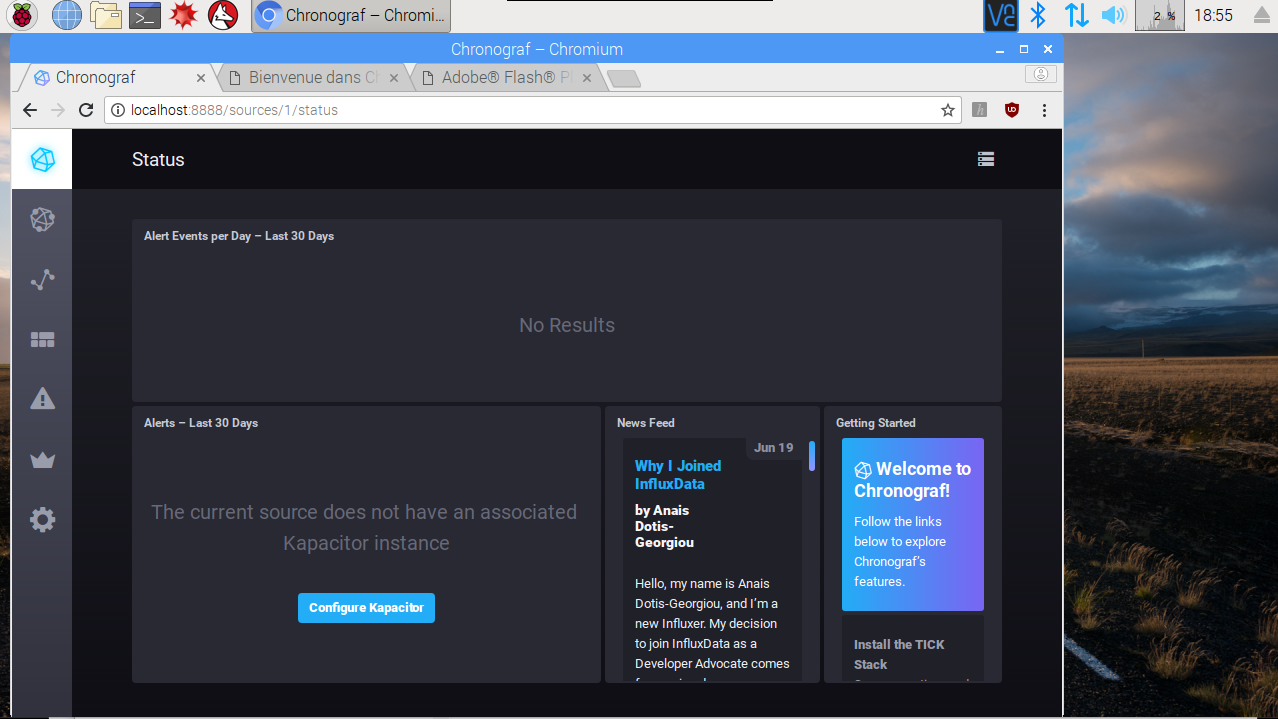Screen dimensions: 1278x719
Task: Open Data Explorer graph icon in sidebar
Action: pyautogui.click(x=42, y=280)
